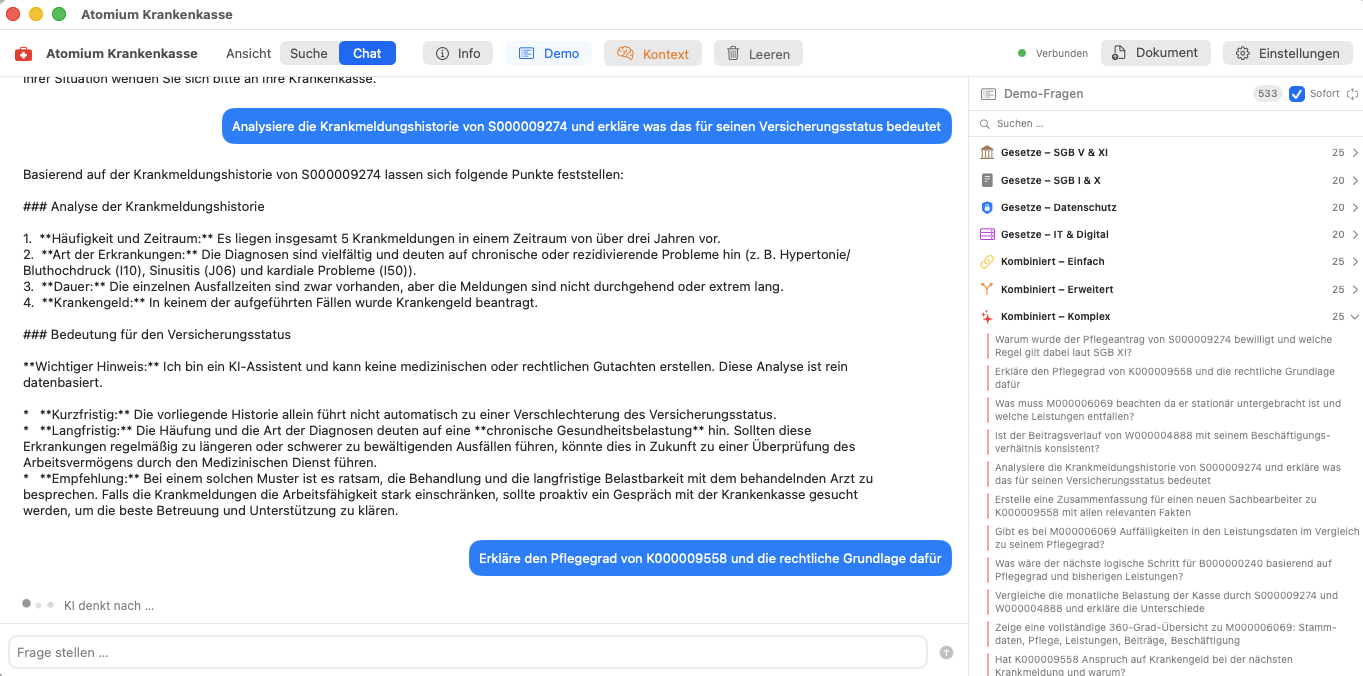Select question 'Hat K000009558 Anspruch auf Krankengeld'
This screenshot has height=676, width=1363.
(1172, 665)
